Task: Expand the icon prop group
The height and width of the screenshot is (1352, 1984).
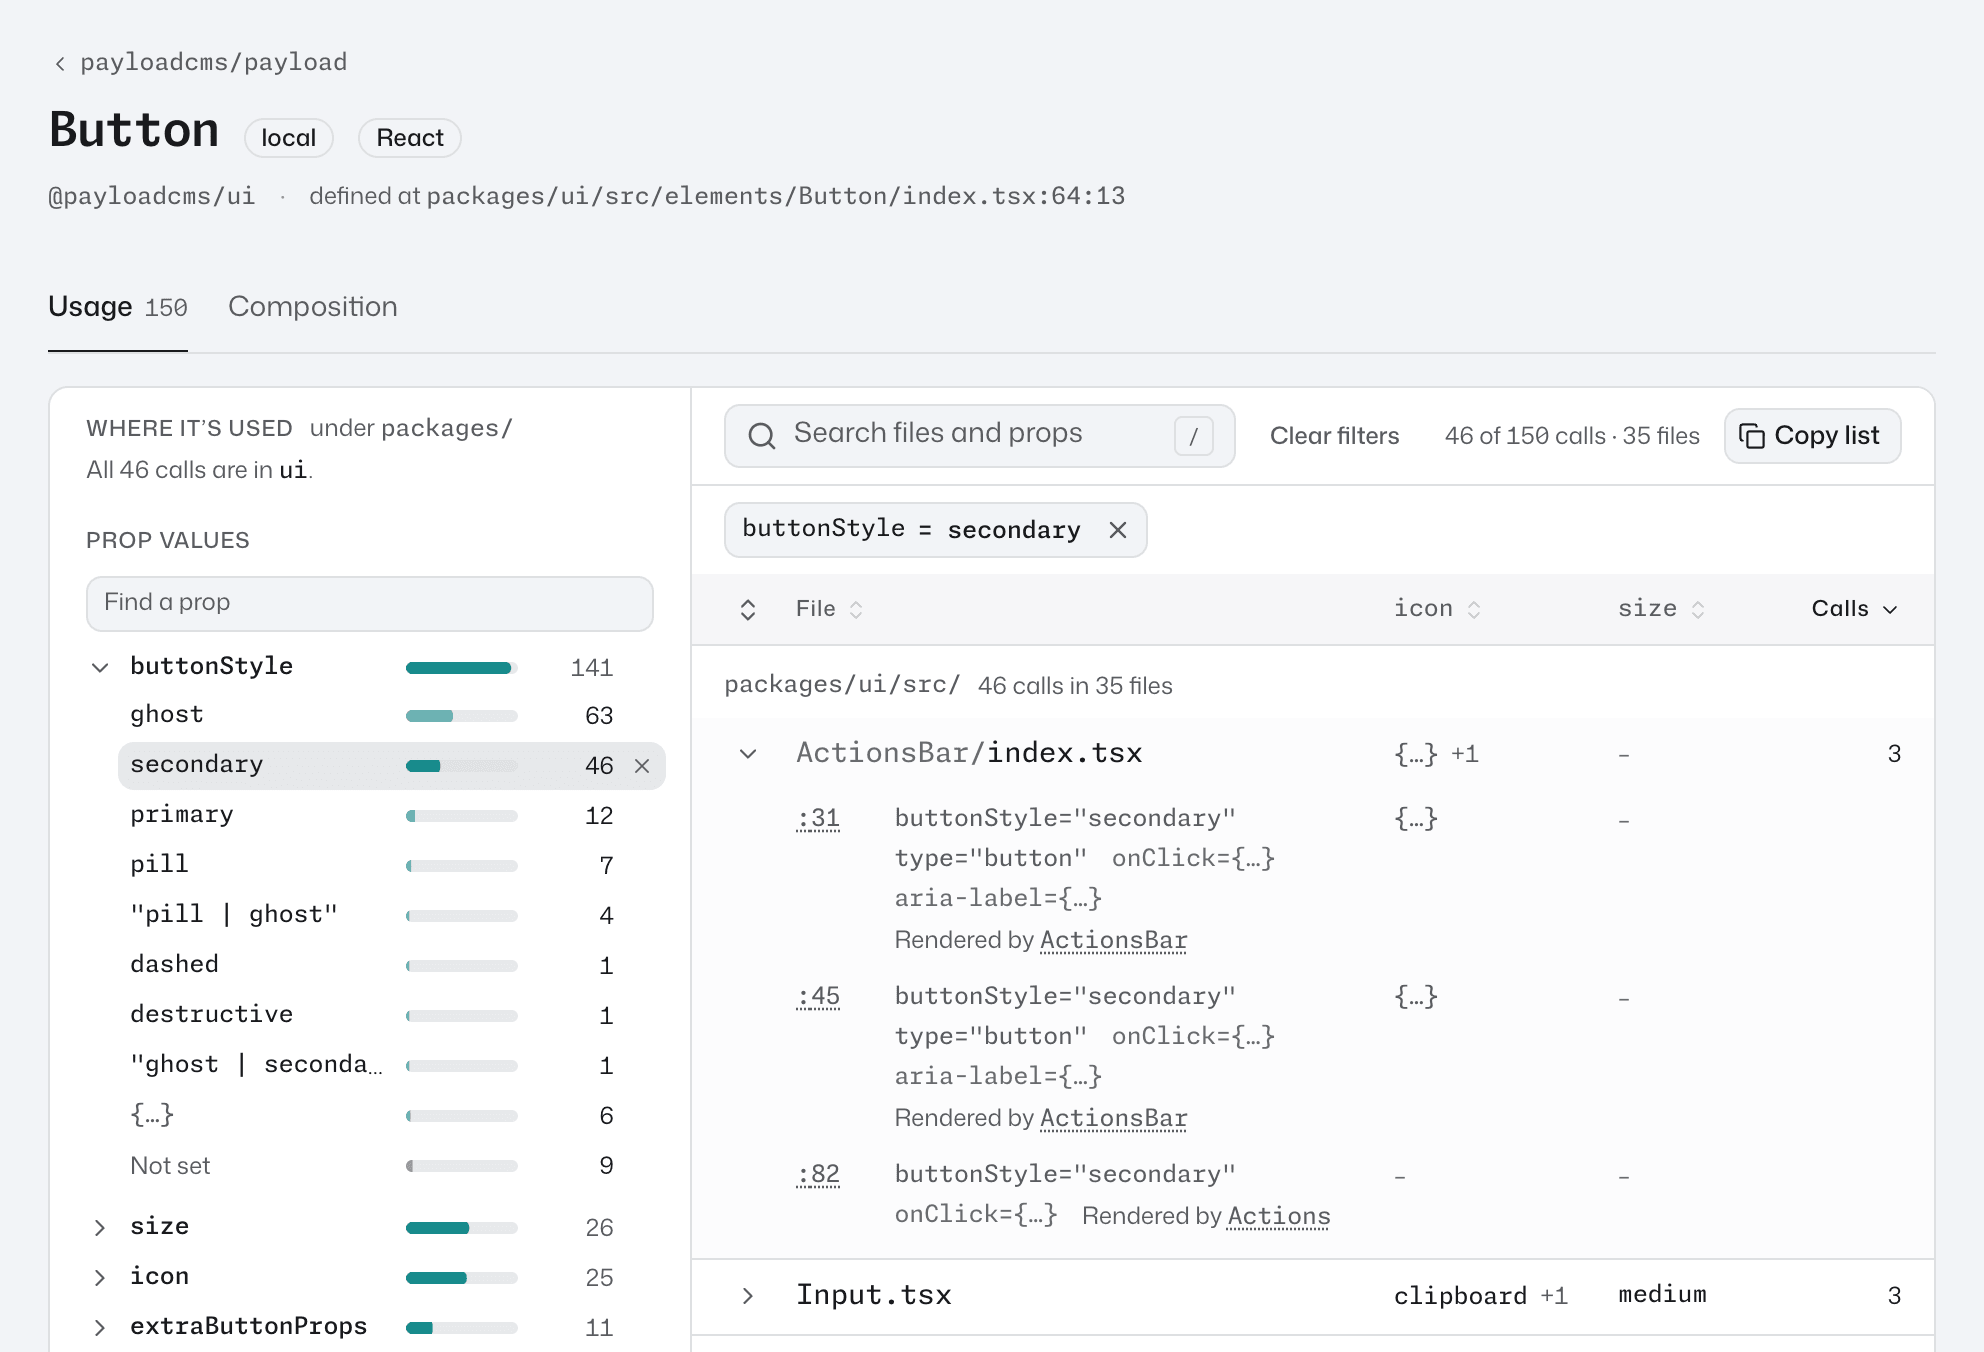Action: pyautogui.click(x=100, y=1277)
